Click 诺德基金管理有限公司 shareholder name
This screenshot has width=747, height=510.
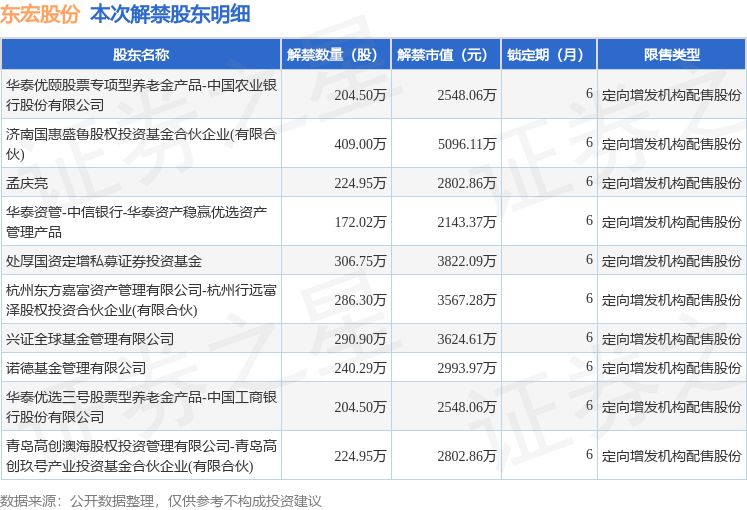point(76,368)
